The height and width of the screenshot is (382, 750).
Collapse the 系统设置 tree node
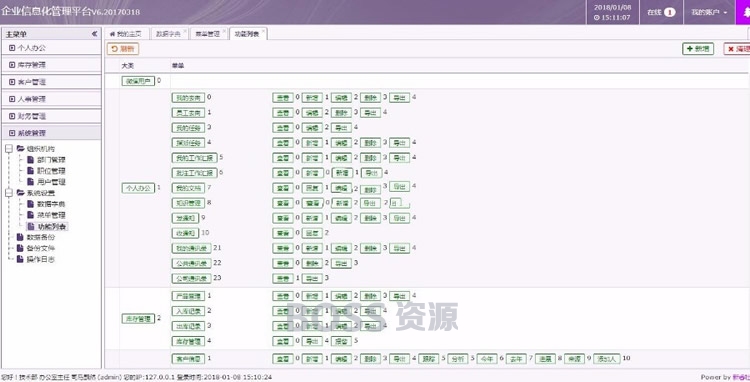(9, 193)
